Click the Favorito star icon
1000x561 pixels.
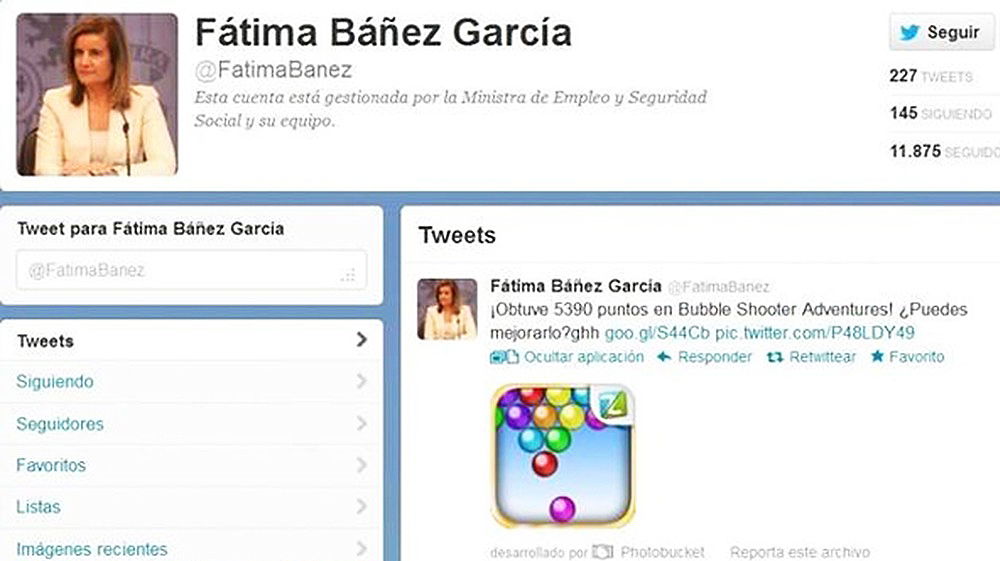878,356
